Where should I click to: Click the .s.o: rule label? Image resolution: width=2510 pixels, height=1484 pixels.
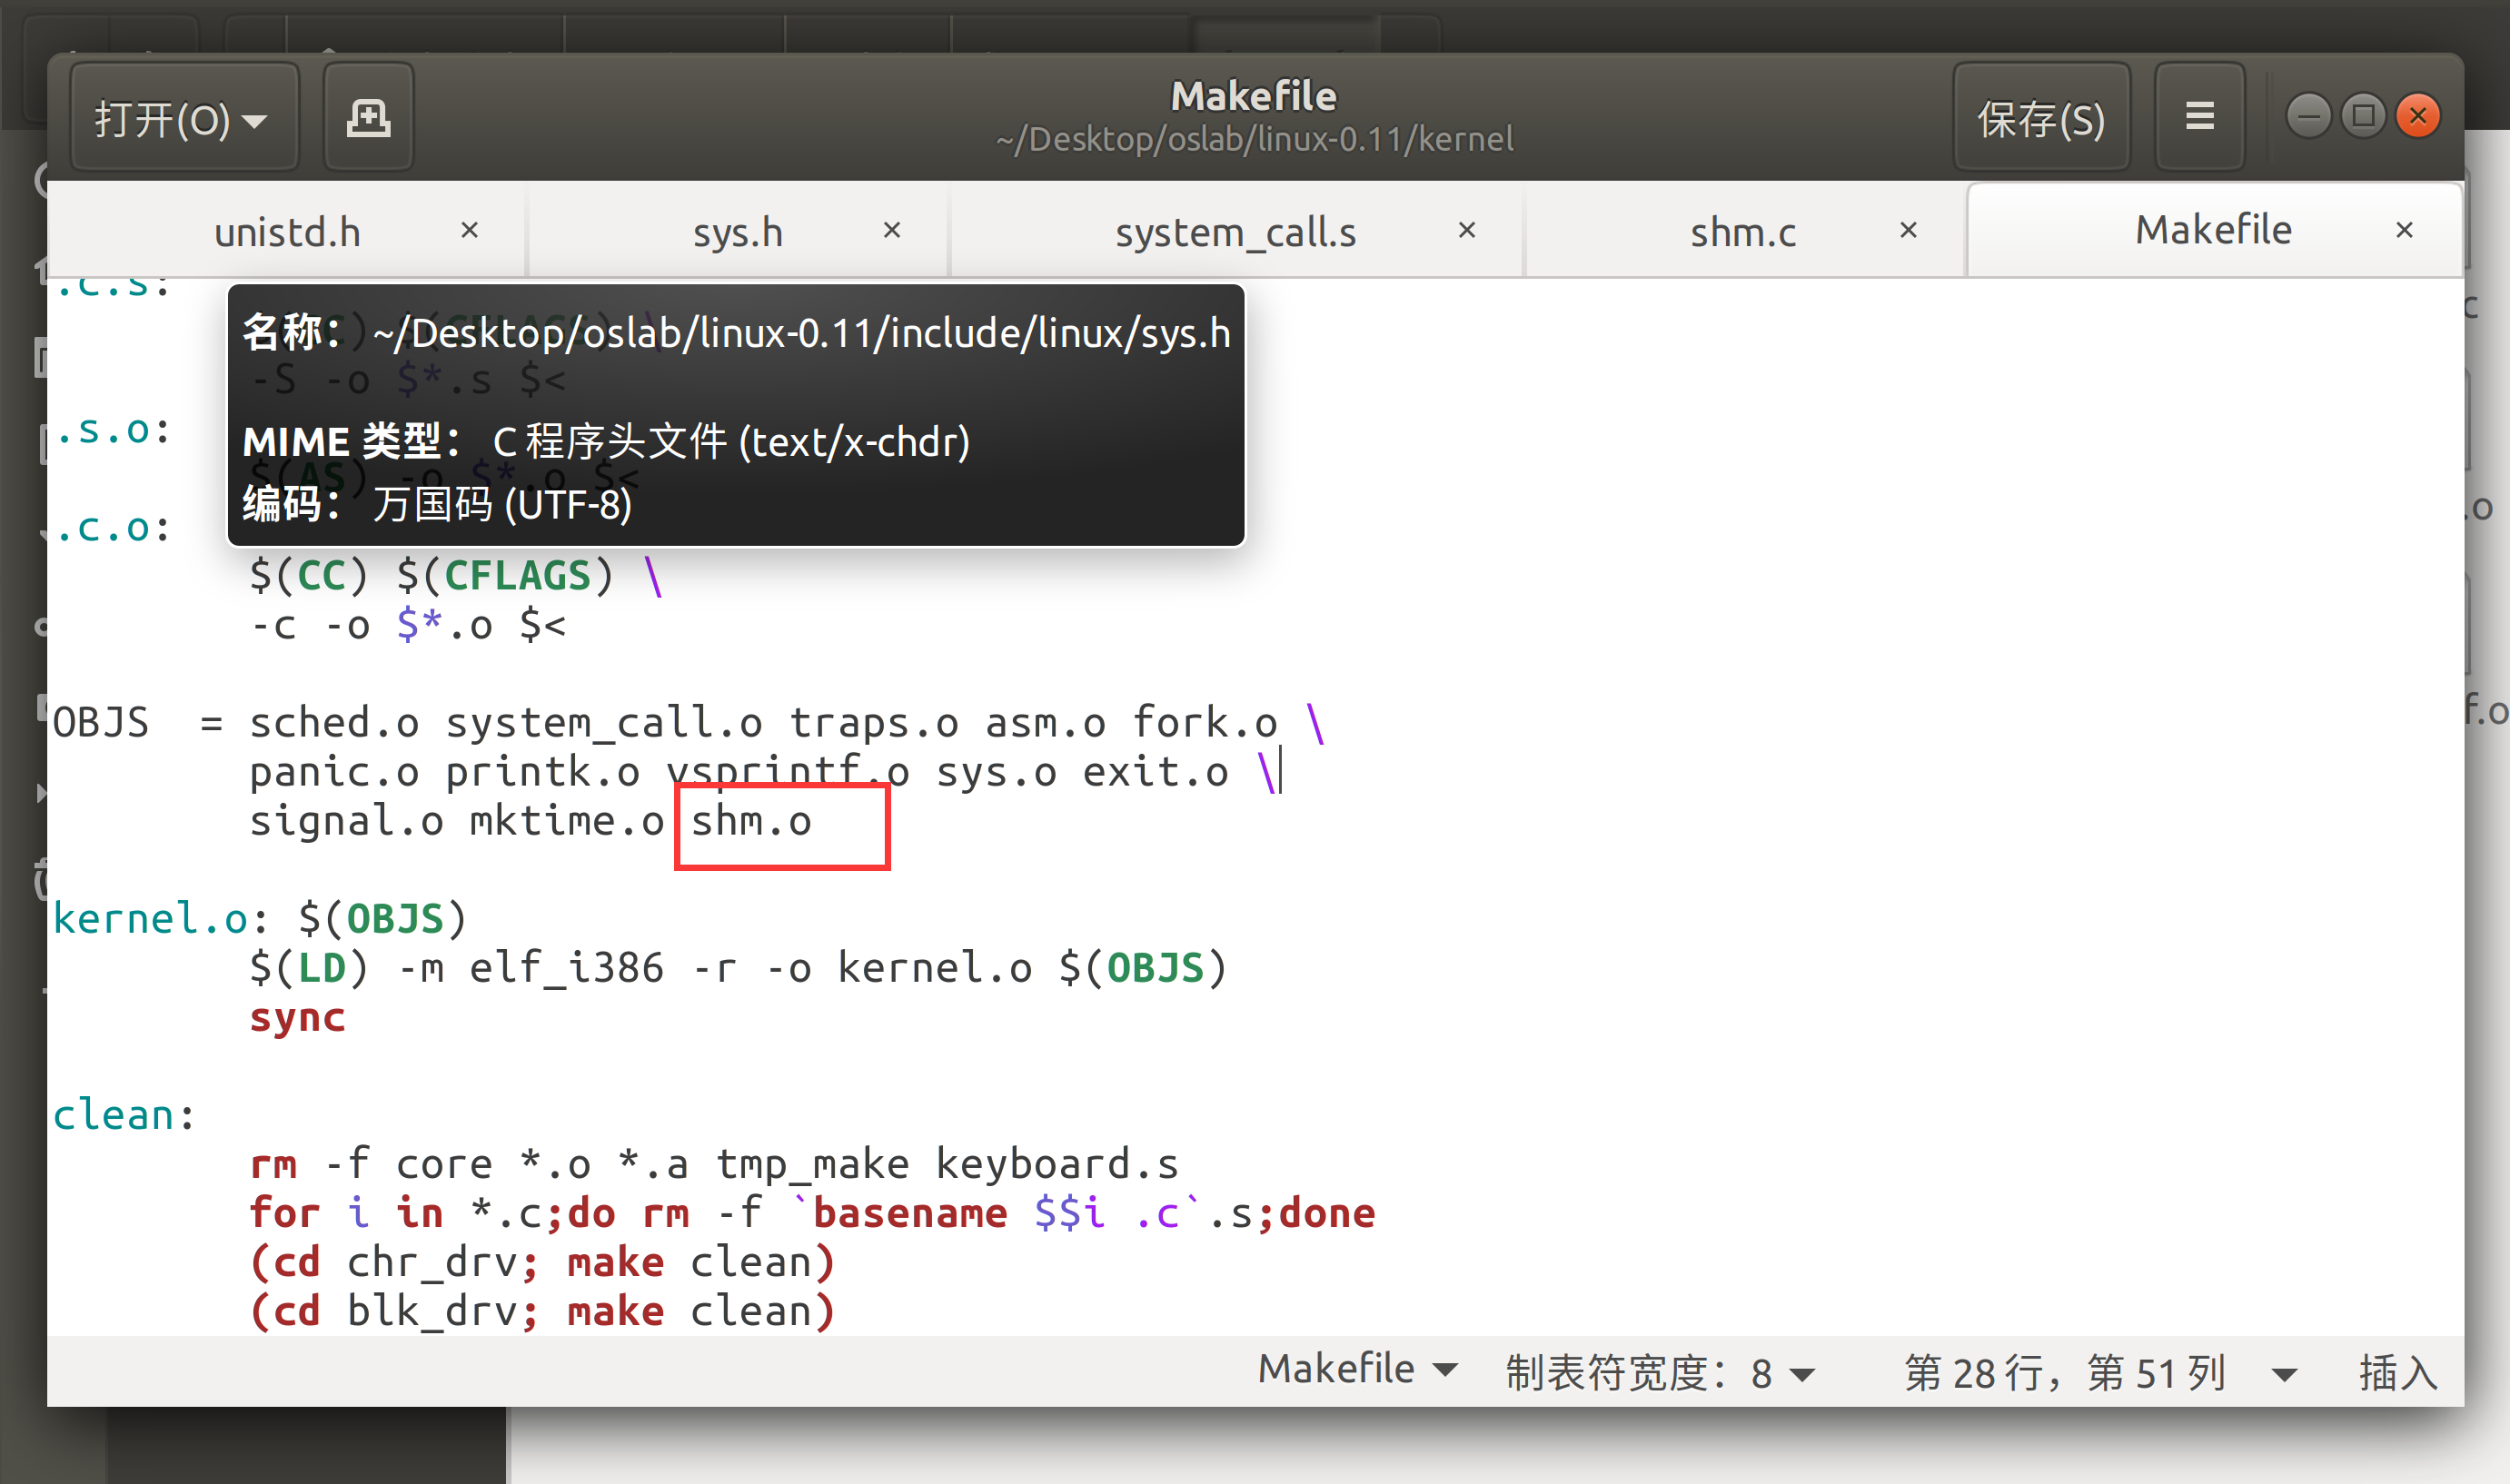coord(112,430)
